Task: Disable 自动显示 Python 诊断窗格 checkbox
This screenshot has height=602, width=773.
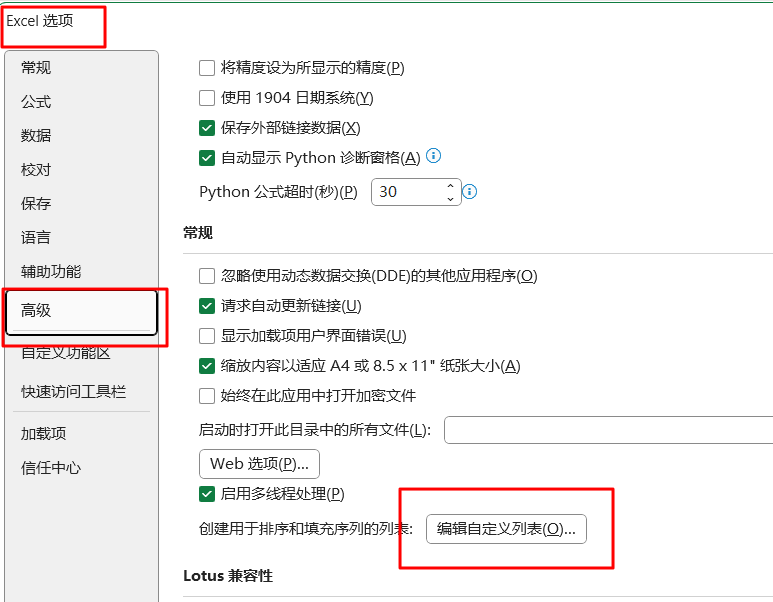Action: tap(207, 158)
